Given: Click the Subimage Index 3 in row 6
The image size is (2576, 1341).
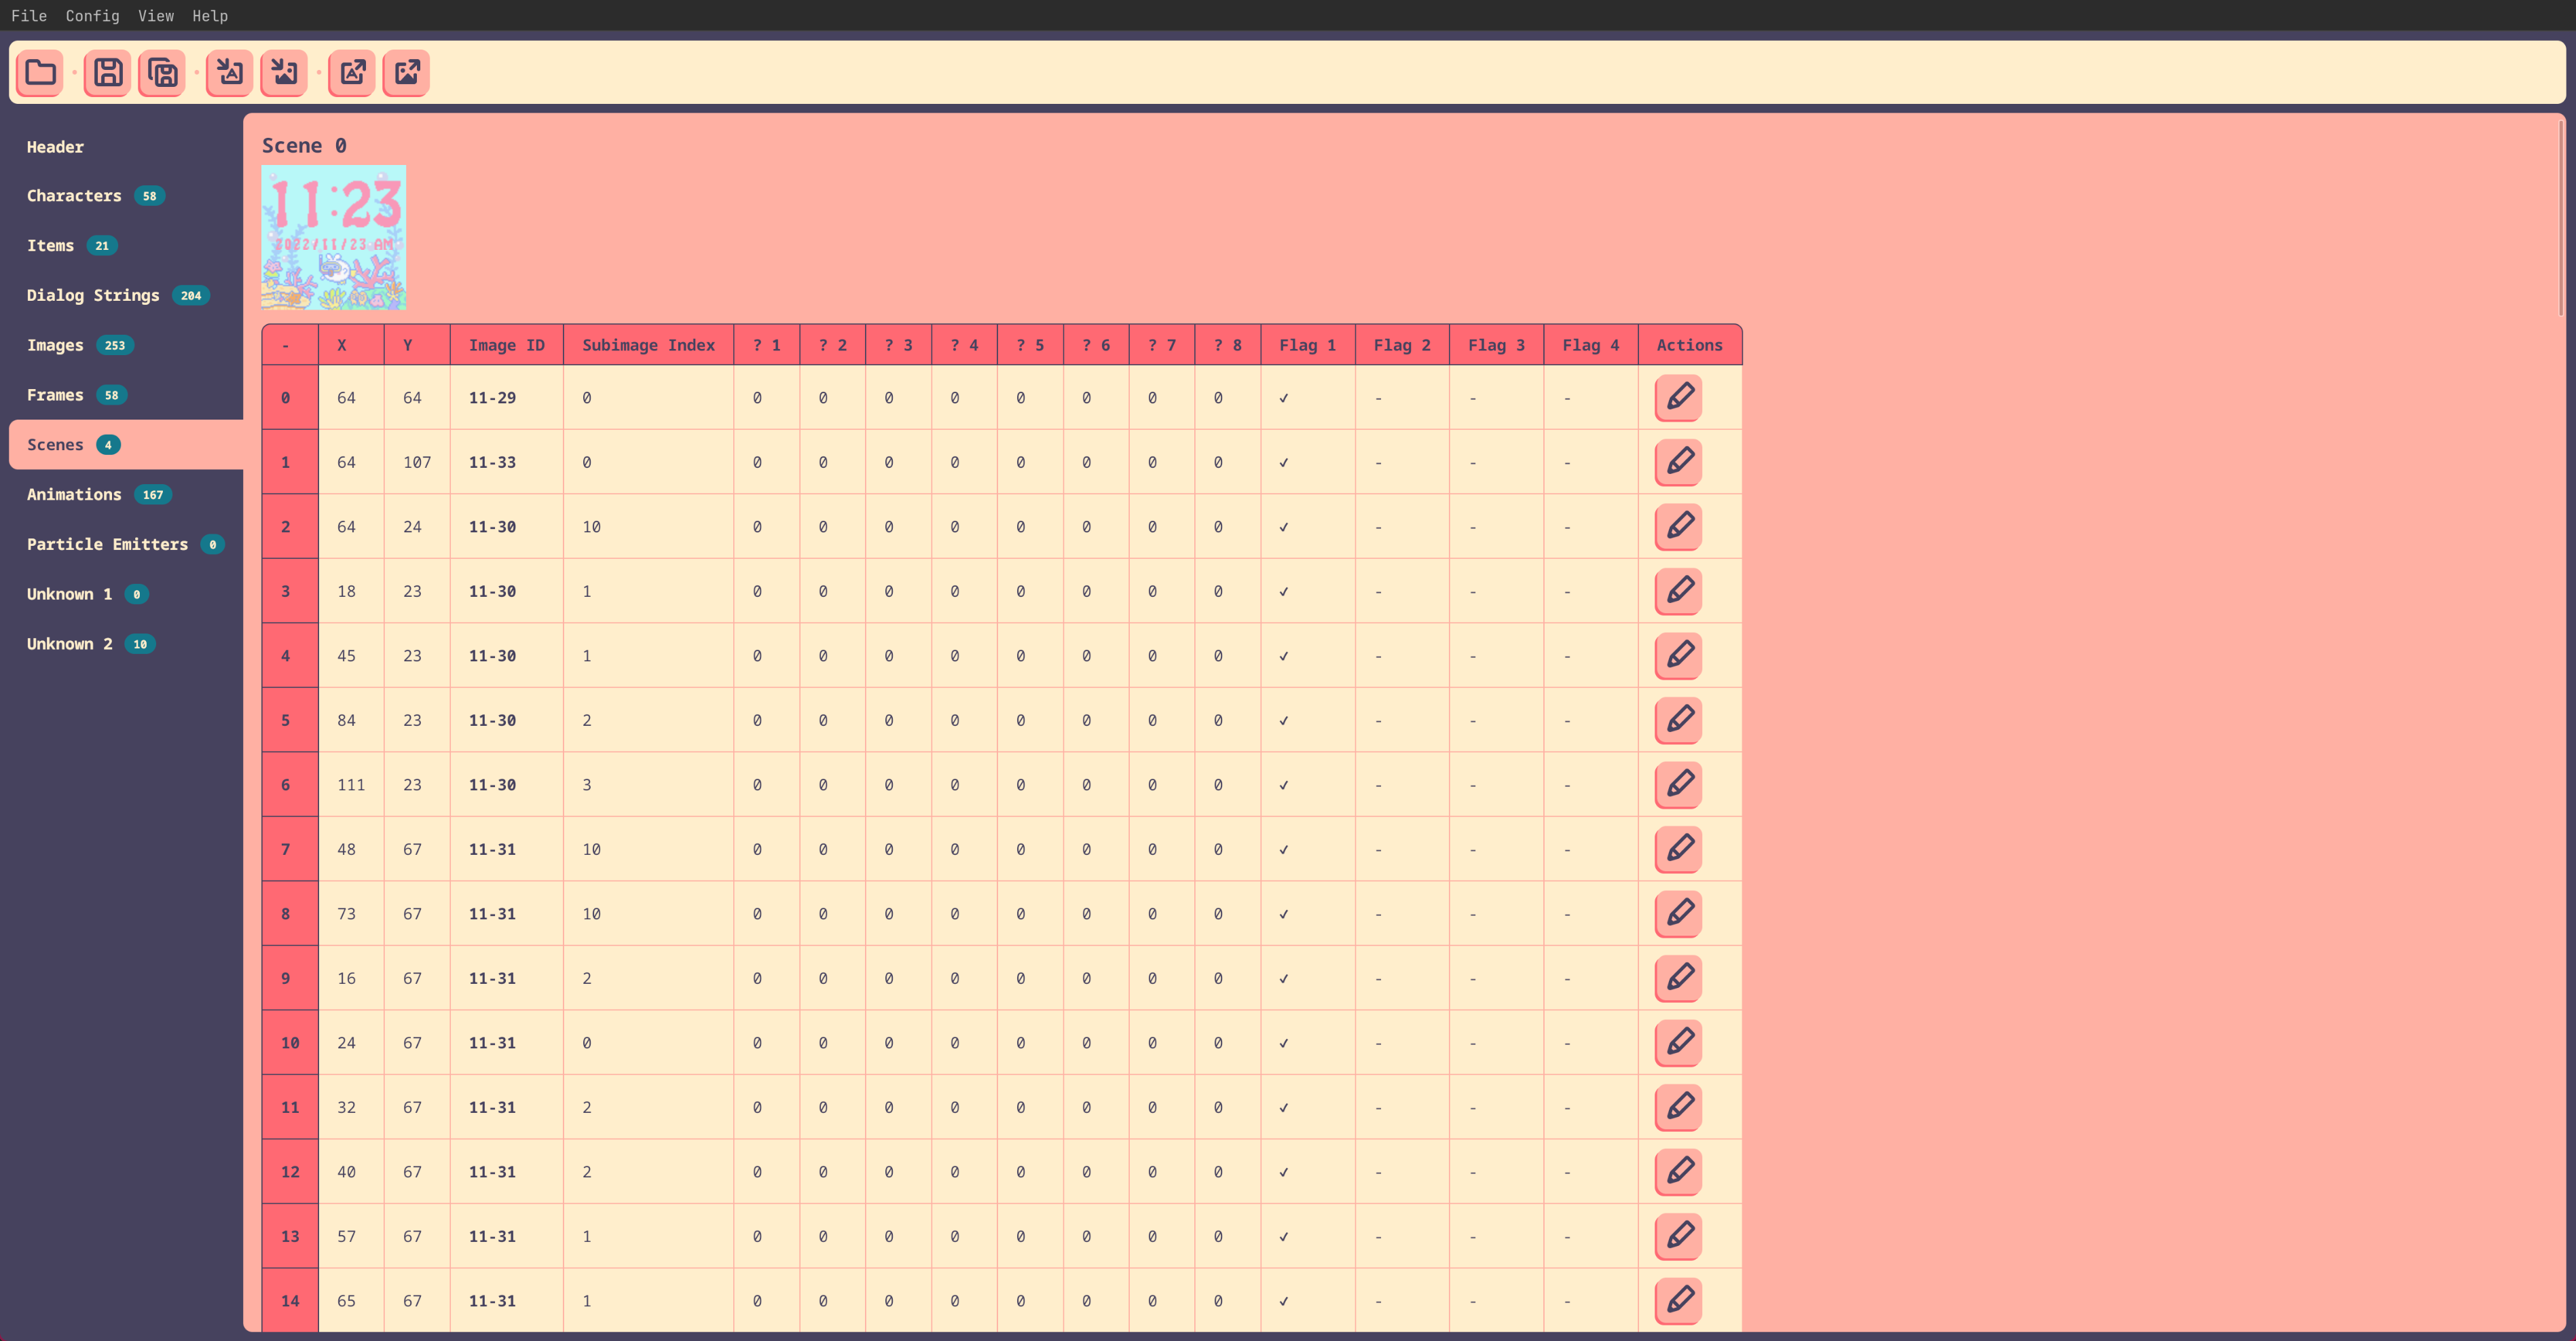Looking at the screenshot, I should pos(587,785).
